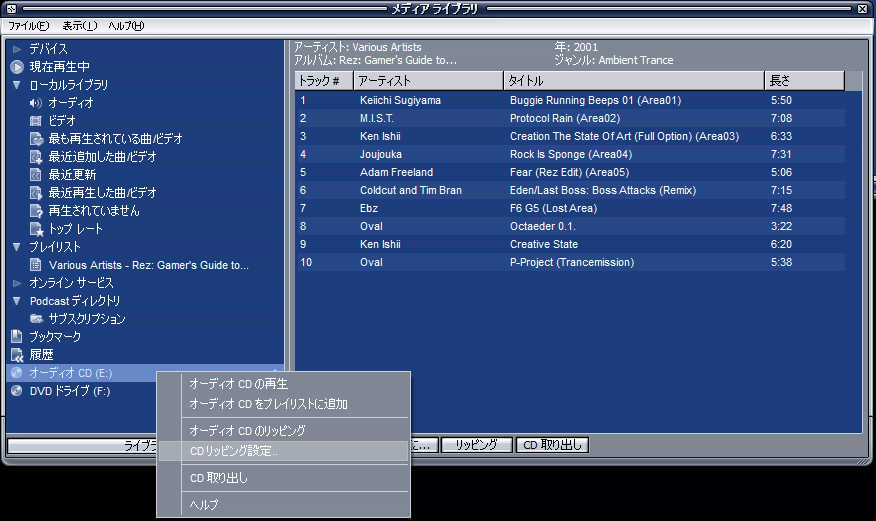Image resolution: width=876 pixels, height=521 pixels.
Task: Click the ライブラリ button at bottom left
Action: (x=83, y=445)
